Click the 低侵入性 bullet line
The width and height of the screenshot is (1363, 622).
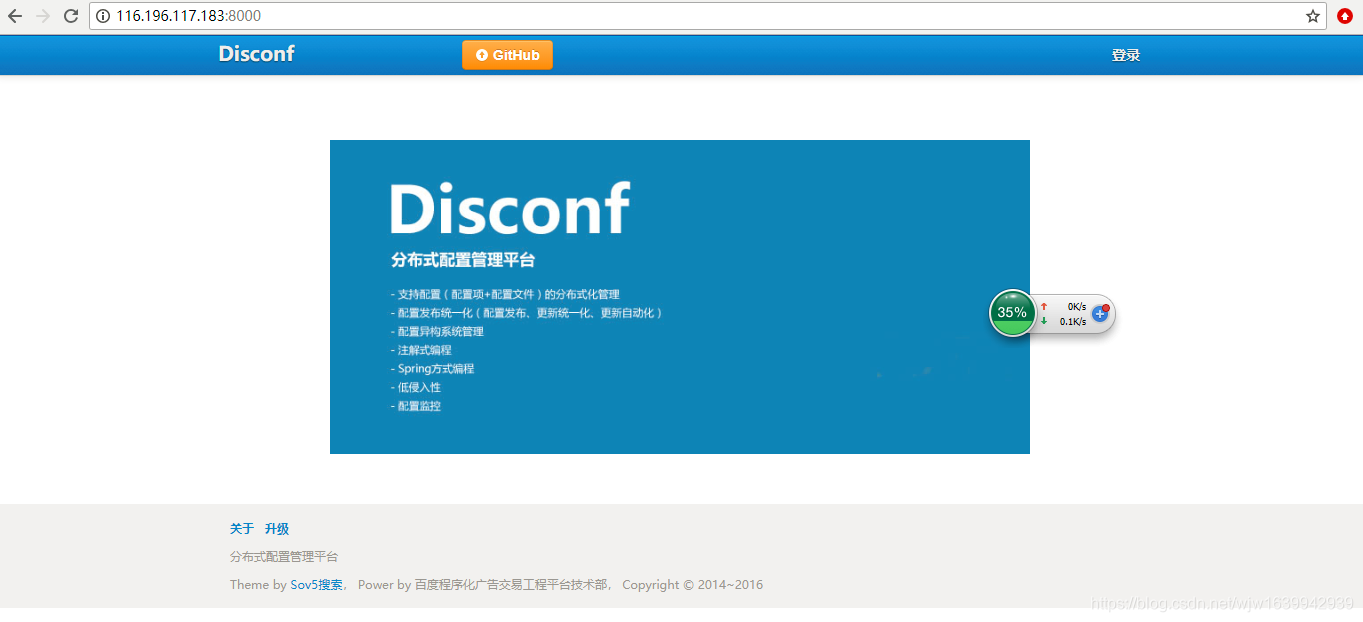point(415,387)
